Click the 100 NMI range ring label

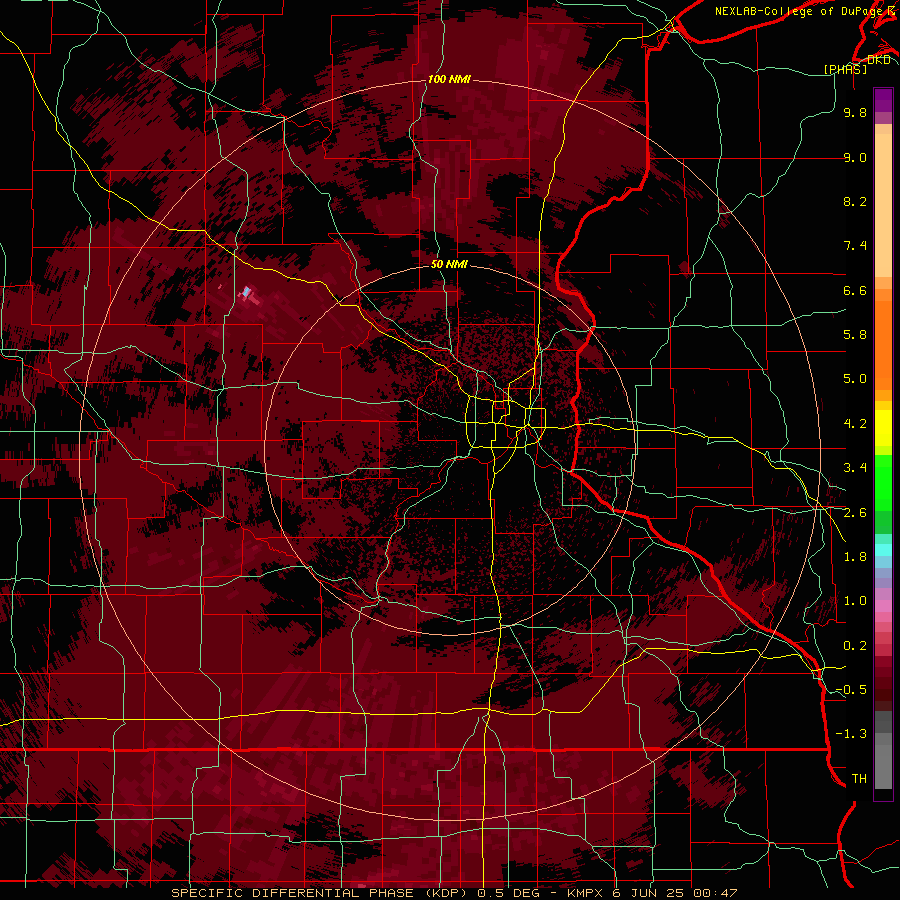(x=449, y=79)
